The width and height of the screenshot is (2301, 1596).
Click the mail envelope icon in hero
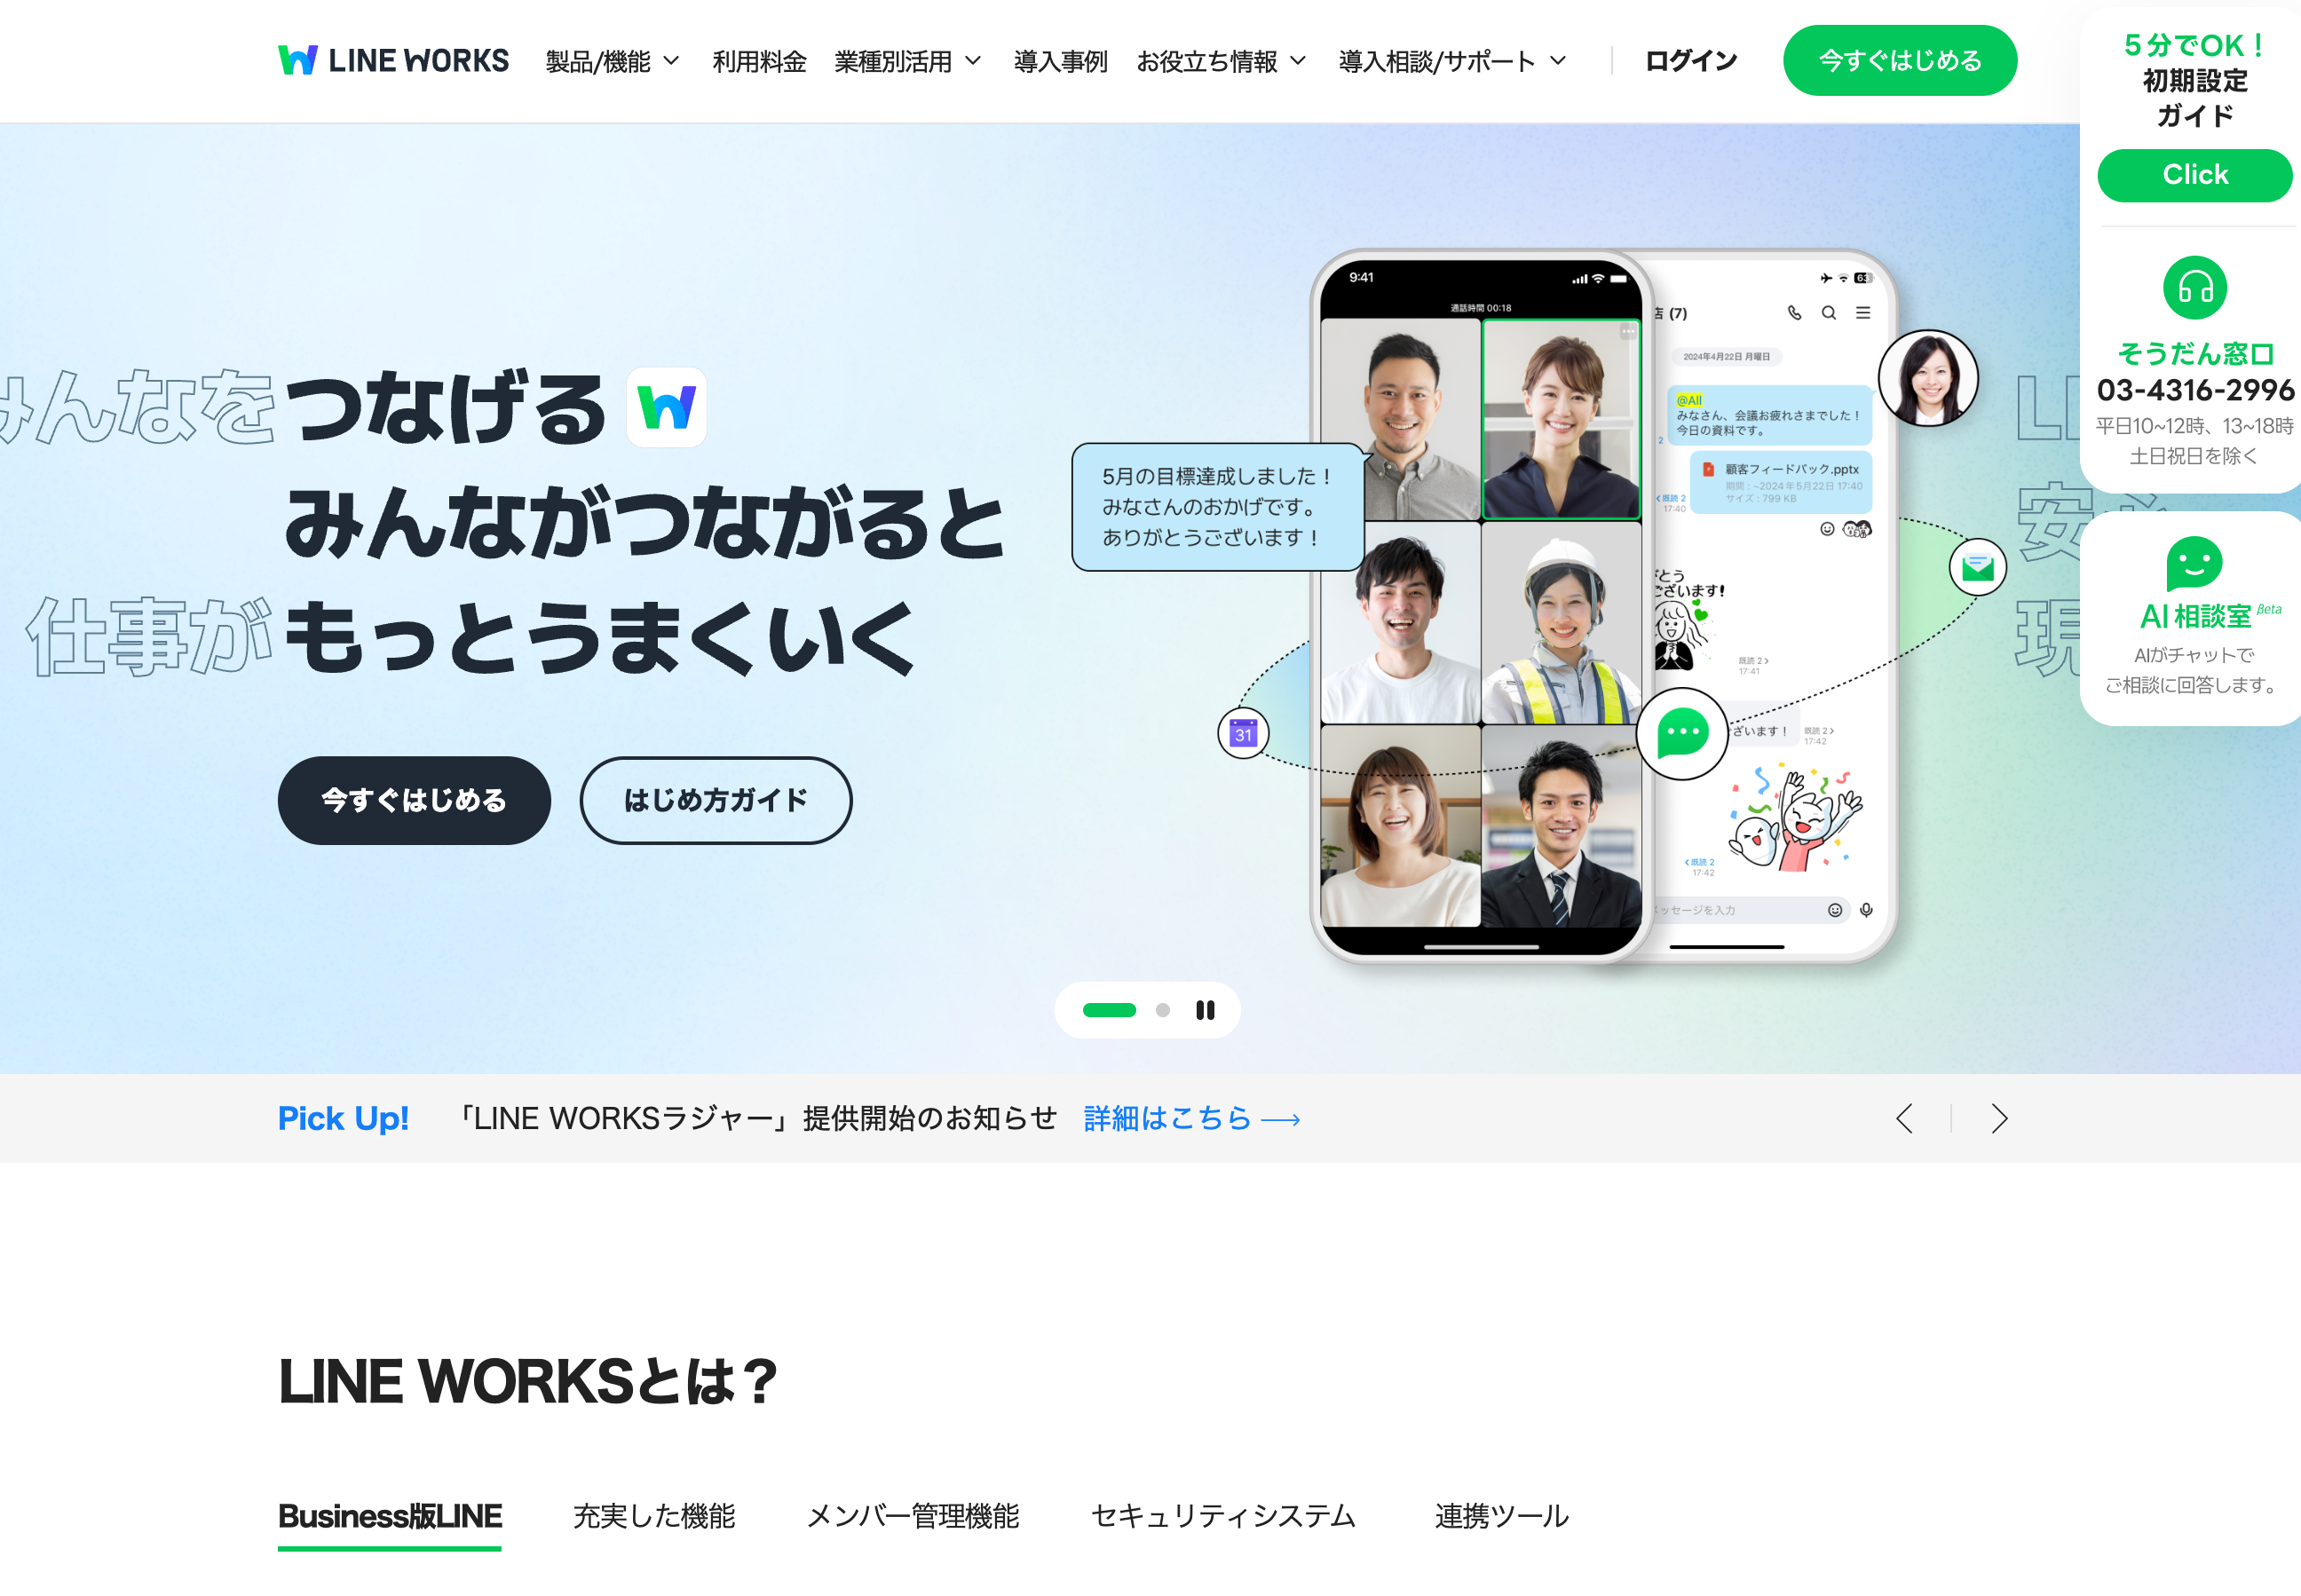click(1977, 567)
